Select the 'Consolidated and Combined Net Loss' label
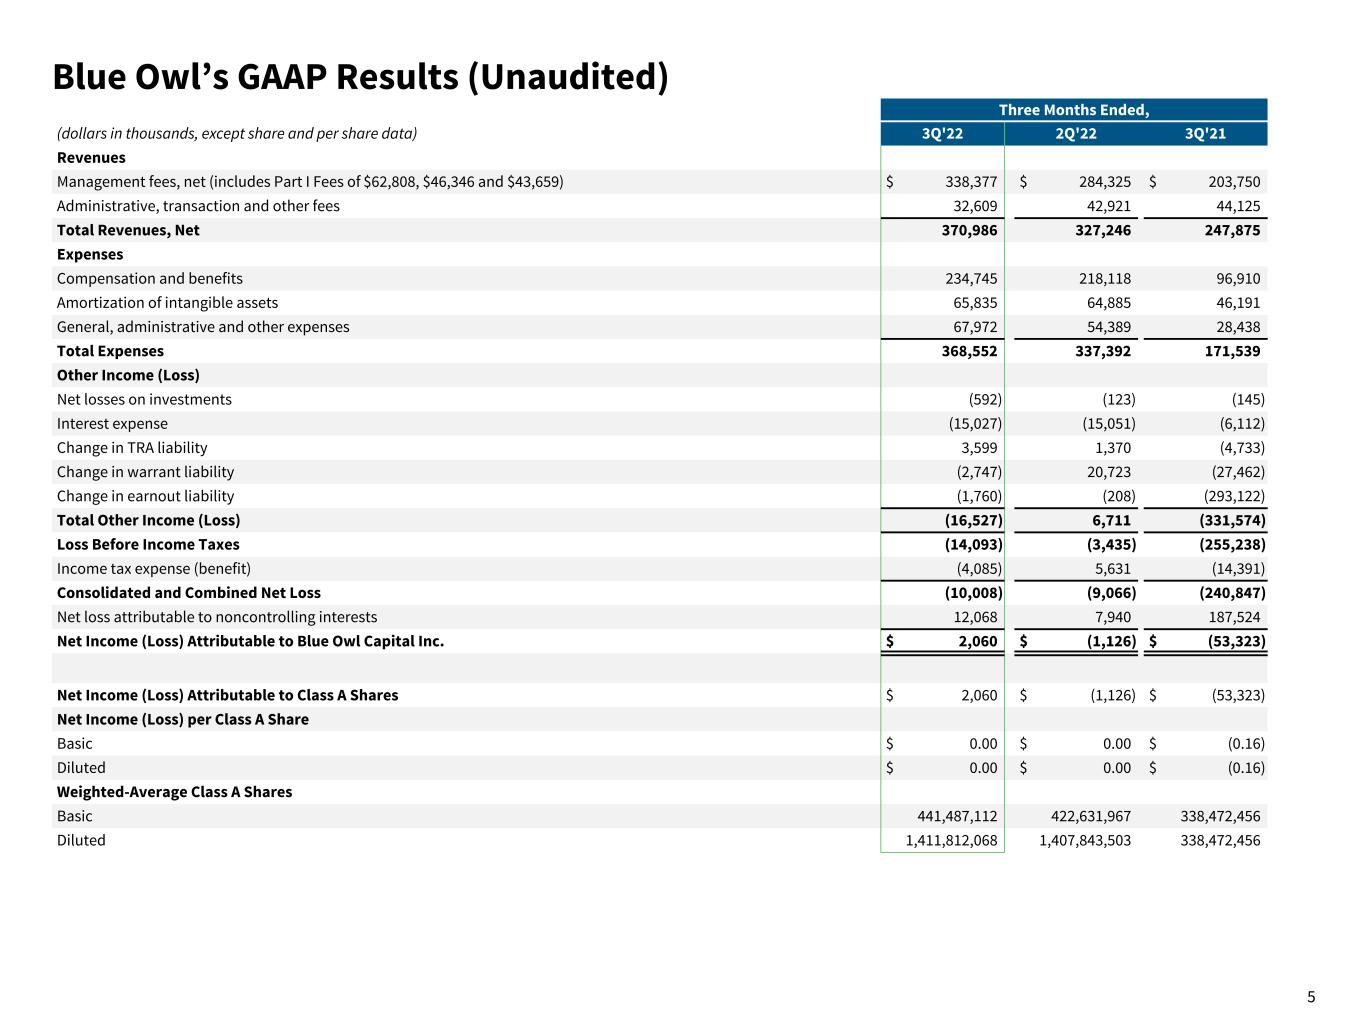Screen dimensions: 1365x1024 pos(189,593)
